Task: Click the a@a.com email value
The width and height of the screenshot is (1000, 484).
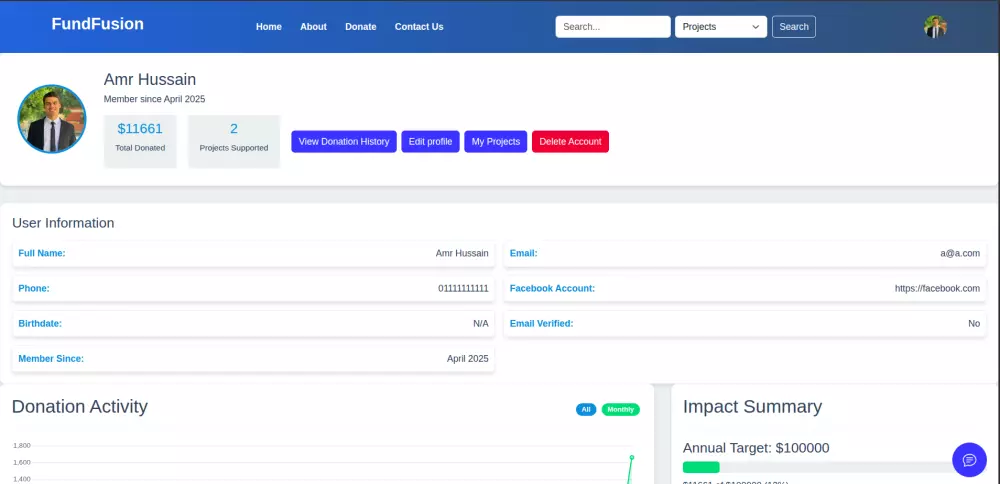Action: 960,253
